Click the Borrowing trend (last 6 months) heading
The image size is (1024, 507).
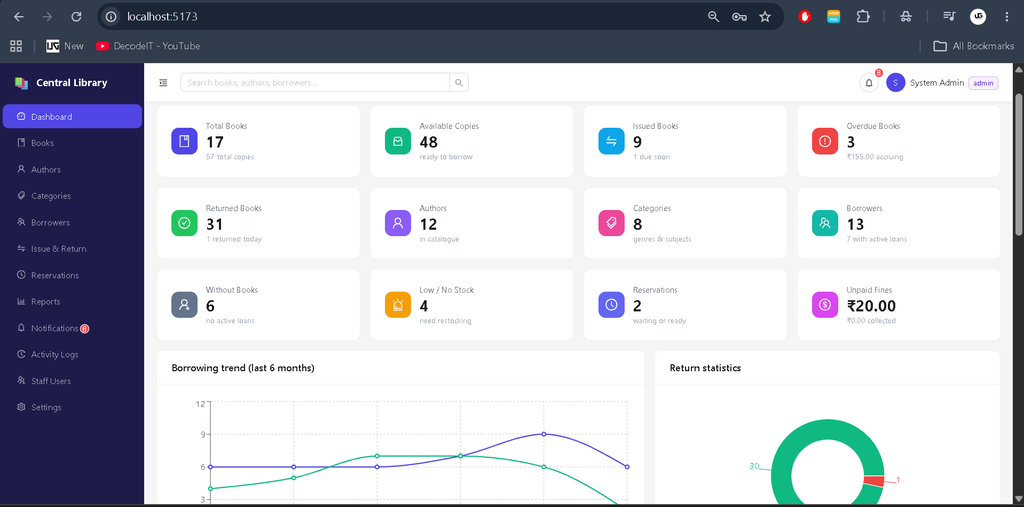click(243, 368)
